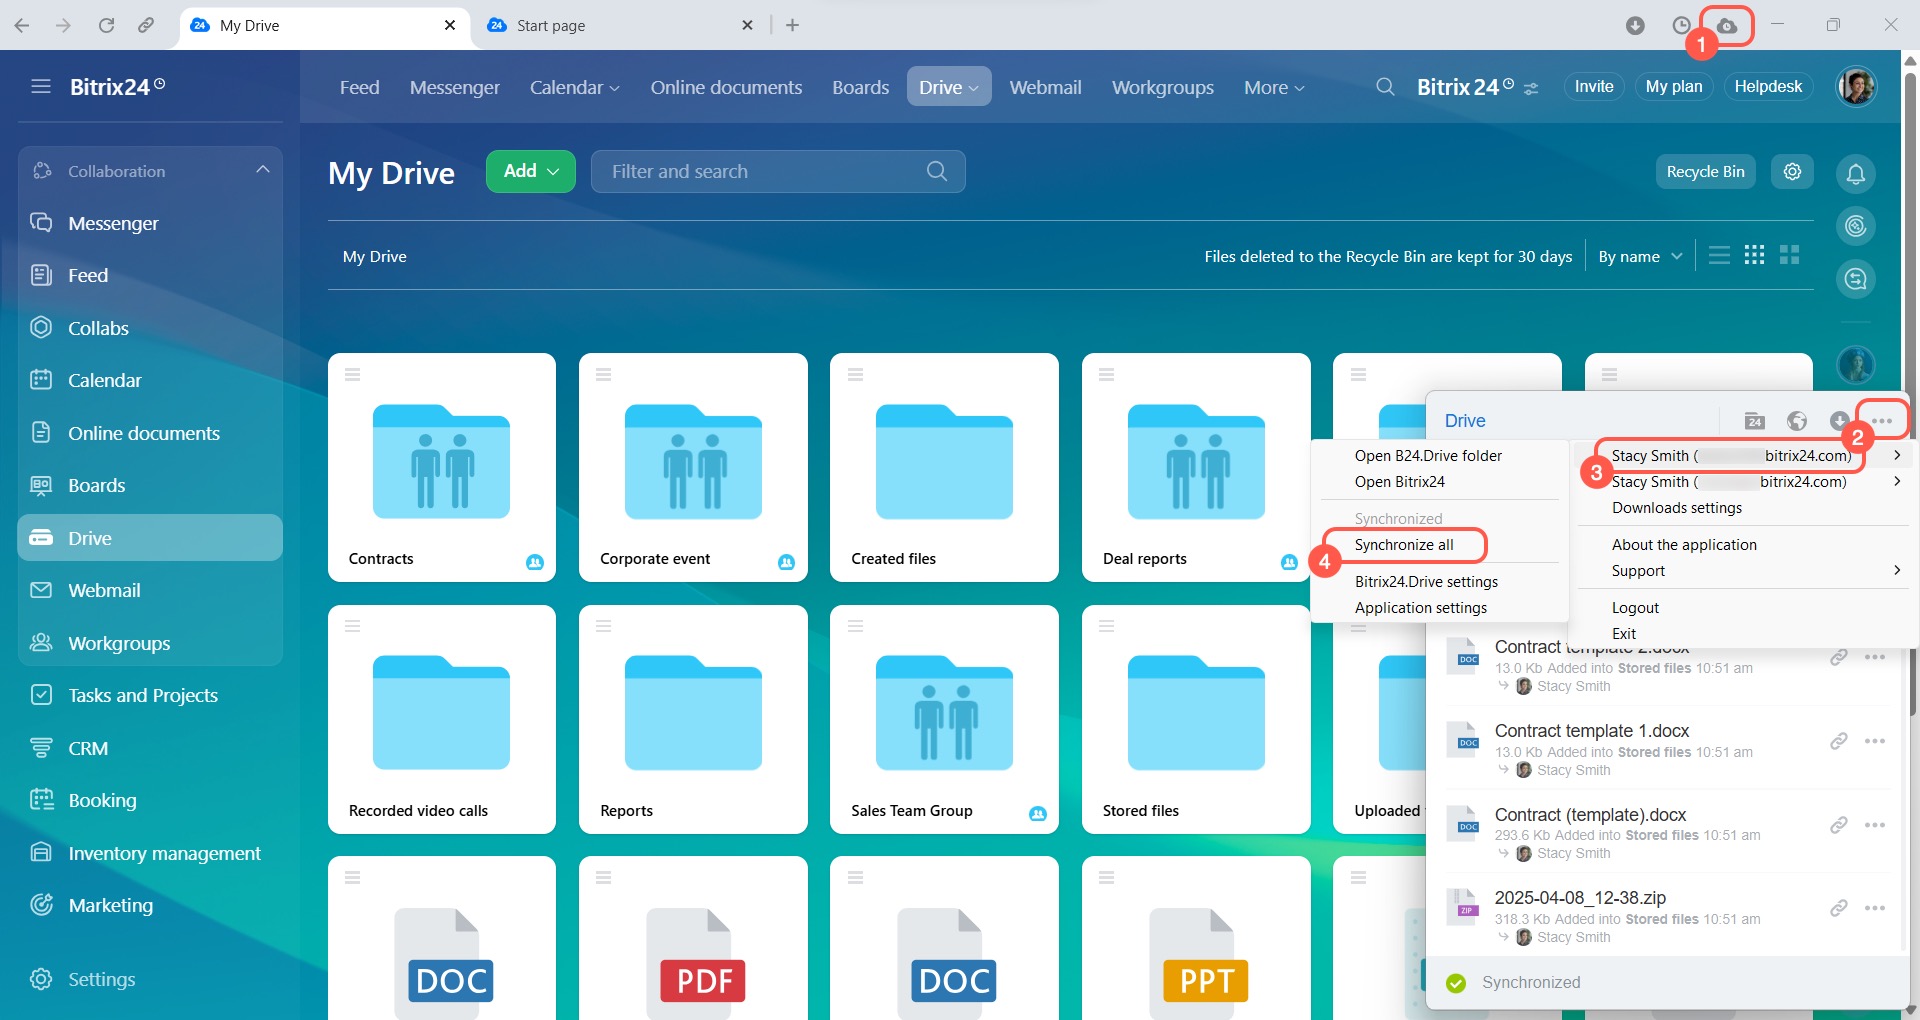1920x1020 pixels.
Task: Open the Drive dropdown in top navigation
Action: click(x=949, y=87)
